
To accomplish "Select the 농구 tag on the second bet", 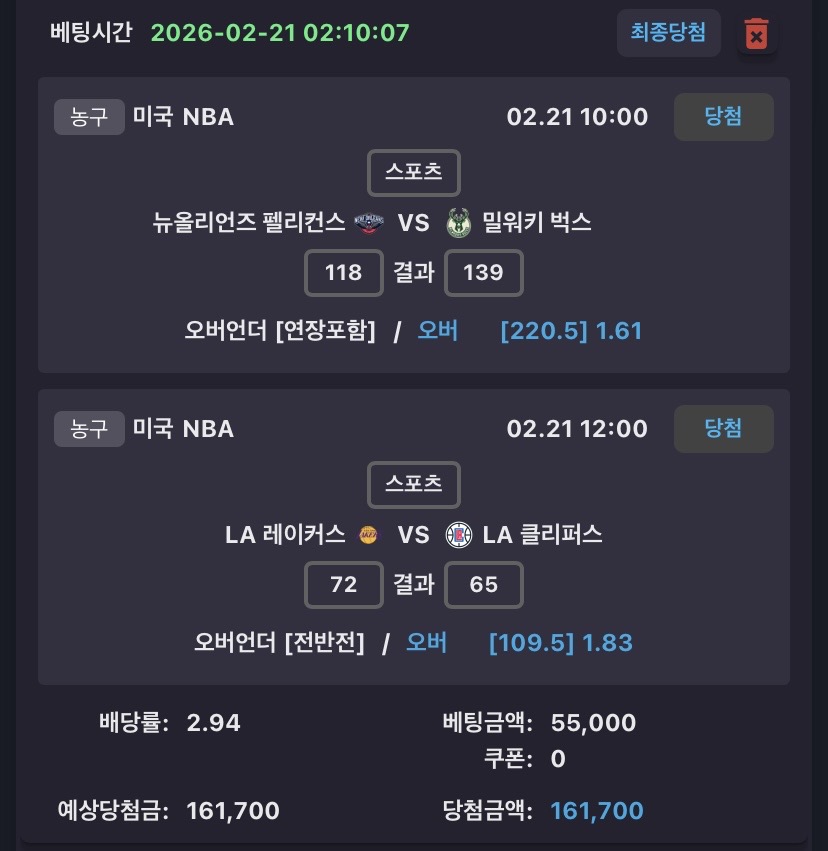I will (89, 429).
